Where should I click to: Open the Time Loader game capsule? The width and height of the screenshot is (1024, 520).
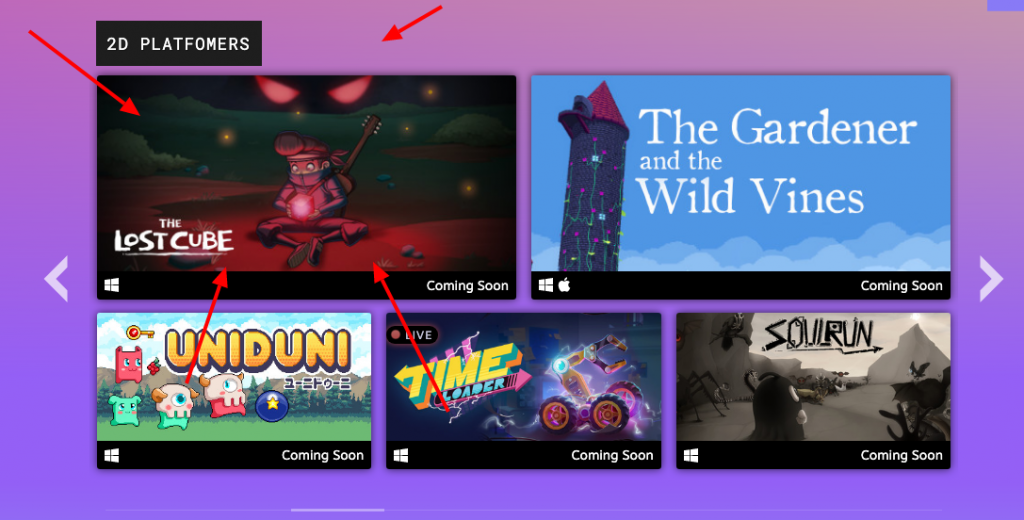(x=523, y=391)
